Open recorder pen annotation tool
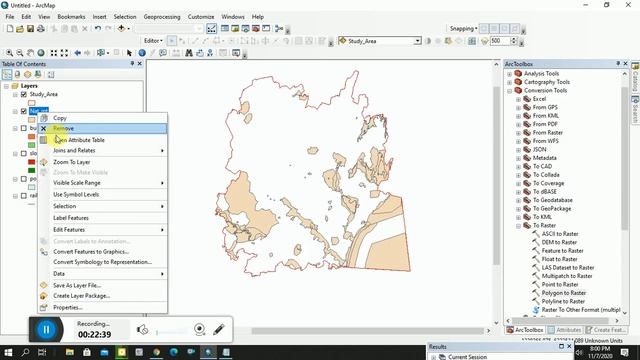 [x=219, y=329]
